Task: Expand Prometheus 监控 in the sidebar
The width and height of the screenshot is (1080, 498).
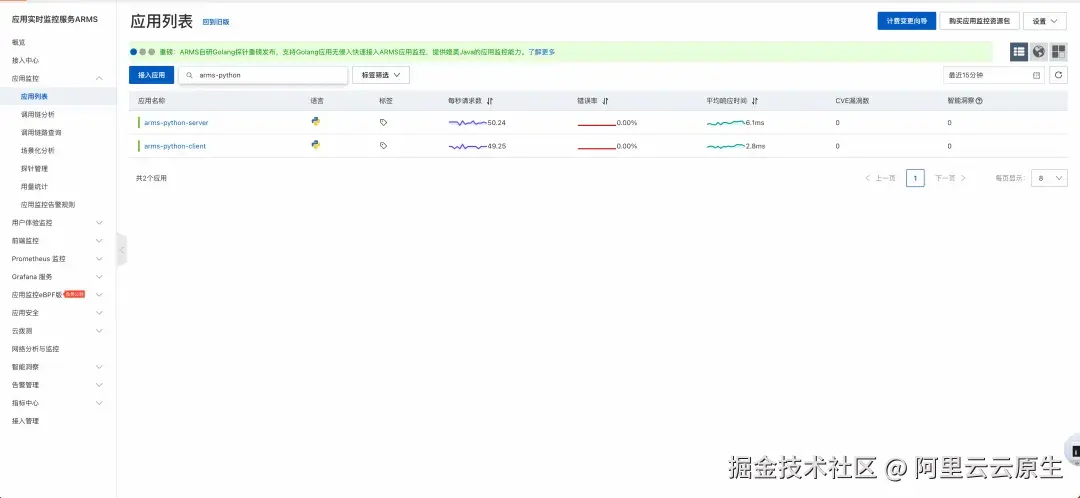Action: tap(98, 258)
